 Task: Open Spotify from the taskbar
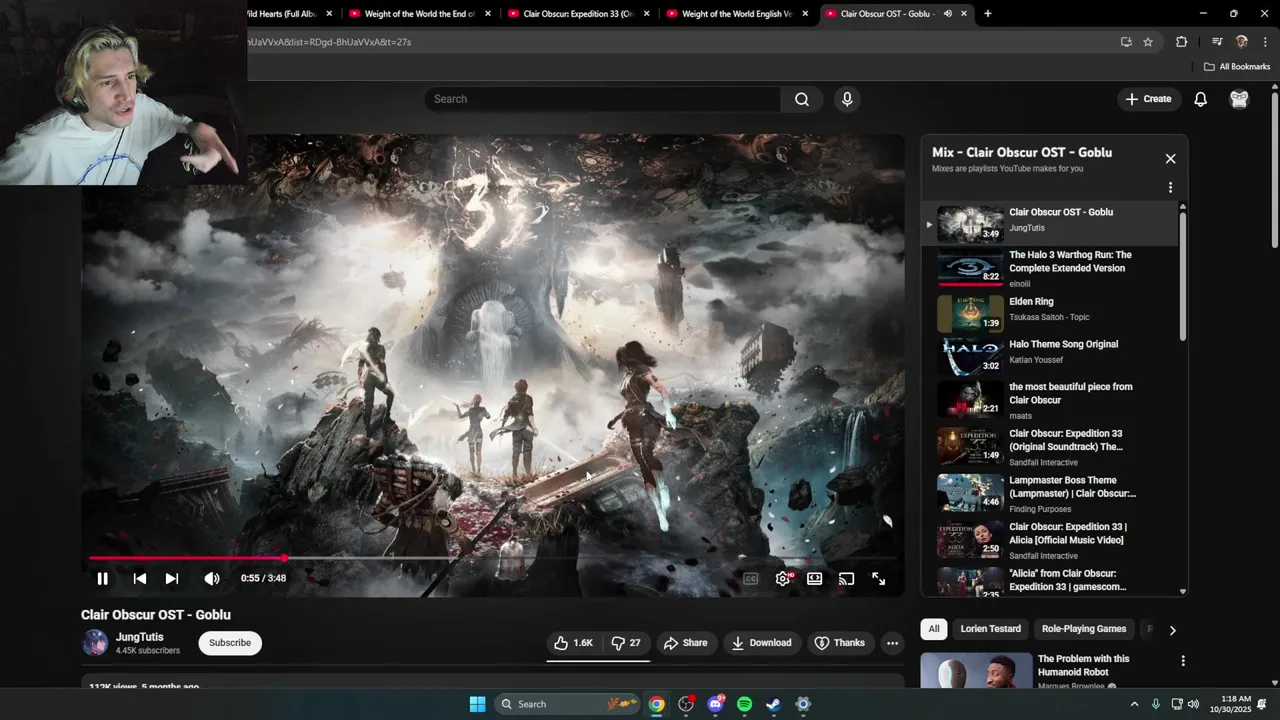744,704
